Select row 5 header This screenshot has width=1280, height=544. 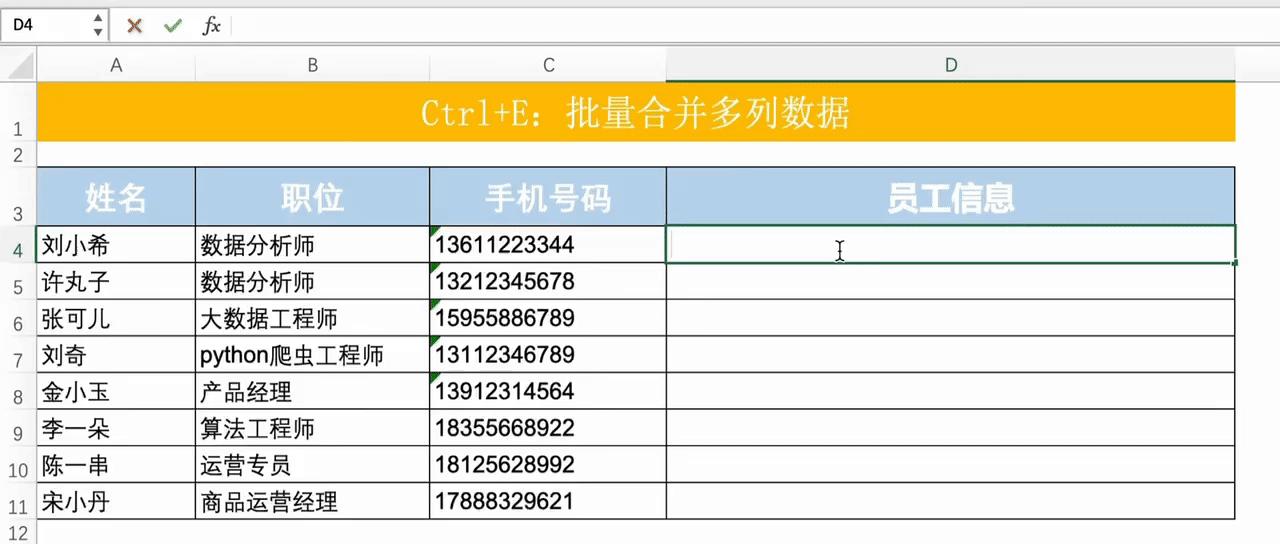[18, 282]
